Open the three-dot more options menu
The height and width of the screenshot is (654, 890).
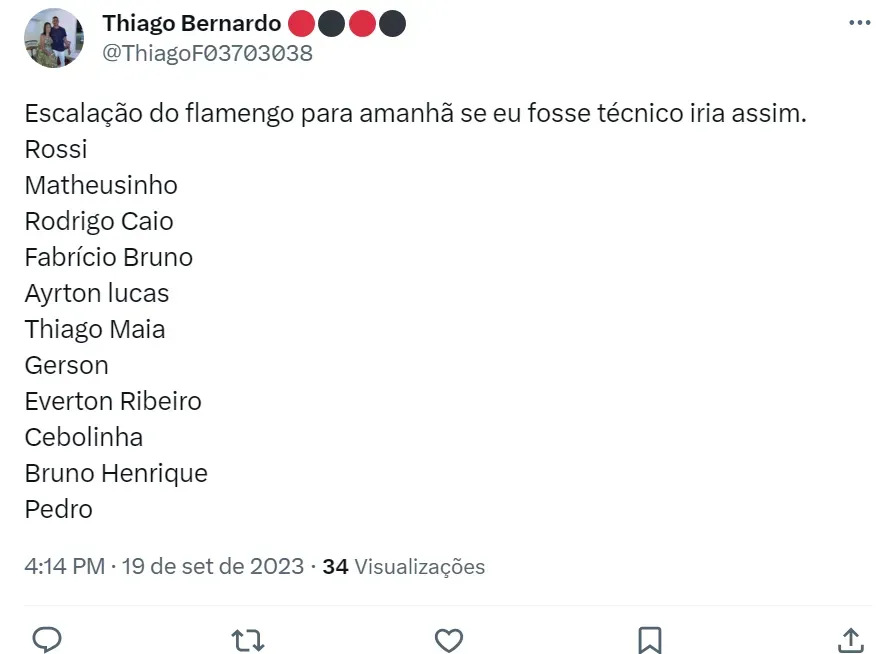pyautogui.click(x=859, y=23)
